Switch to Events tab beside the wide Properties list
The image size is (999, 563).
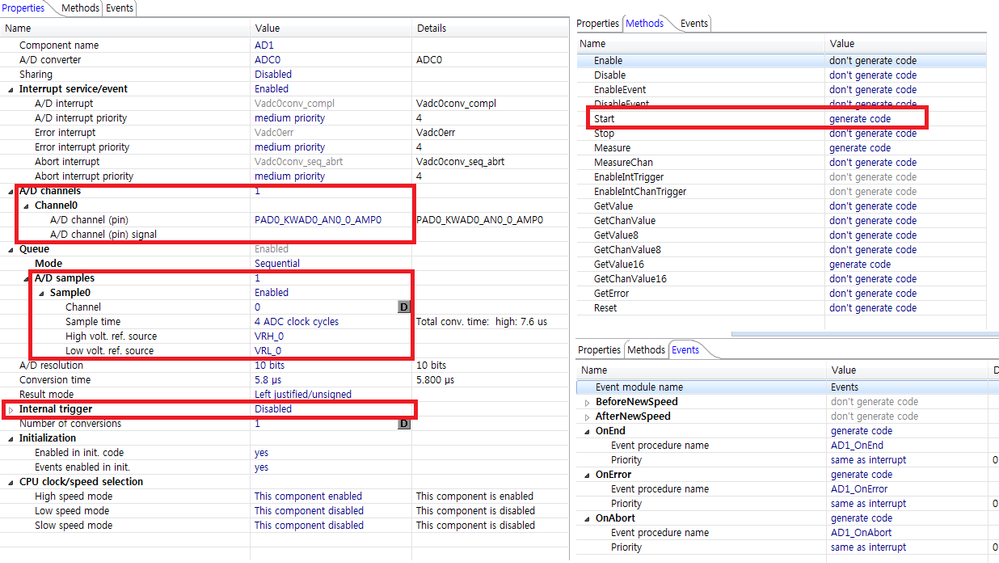point(120,8)
